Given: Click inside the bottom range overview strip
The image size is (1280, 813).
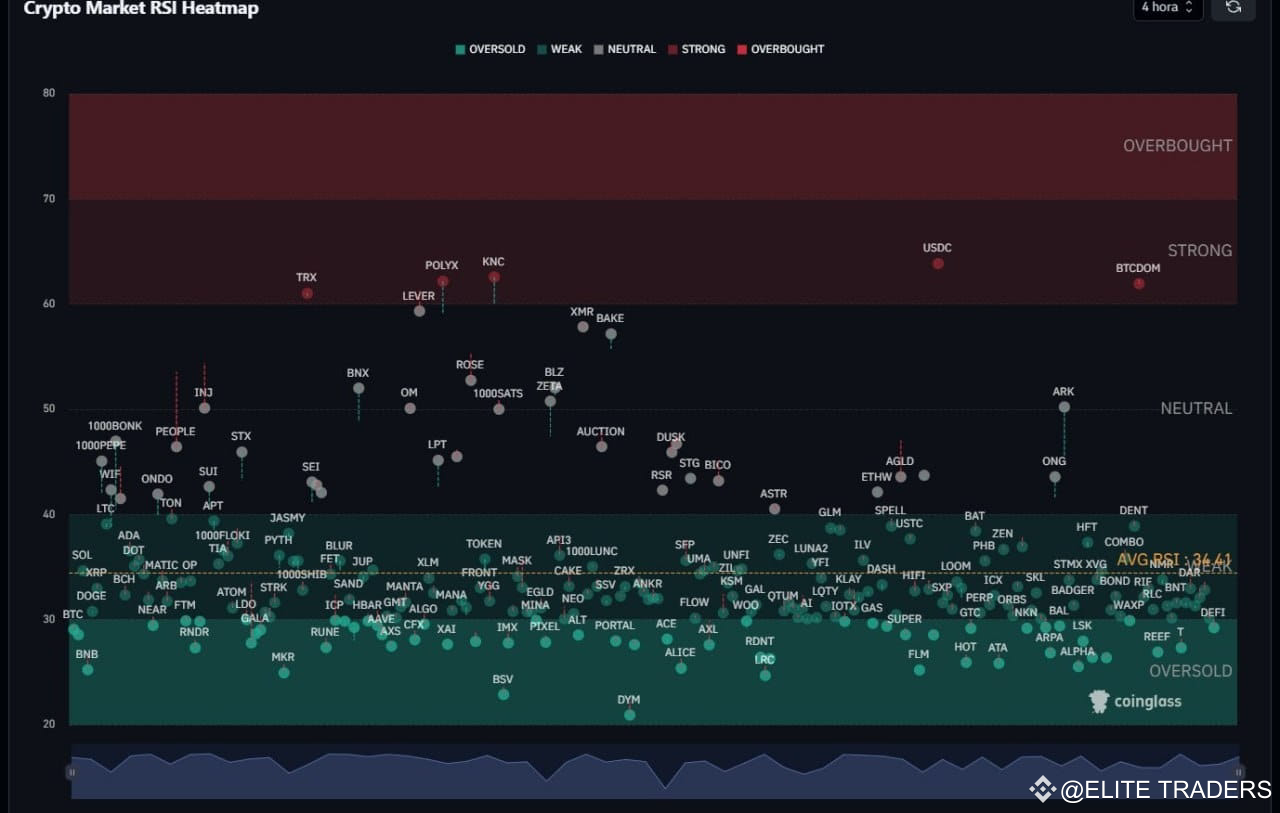Looking at the screenshot, I should tap(655, 771).
